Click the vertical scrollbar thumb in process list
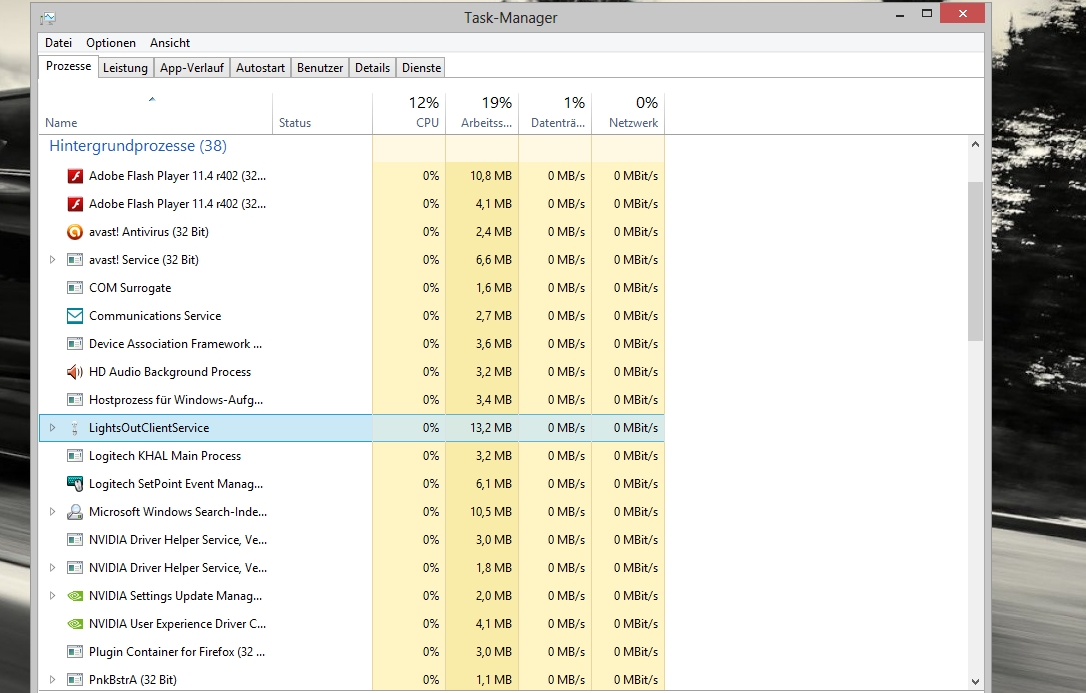 975,261
